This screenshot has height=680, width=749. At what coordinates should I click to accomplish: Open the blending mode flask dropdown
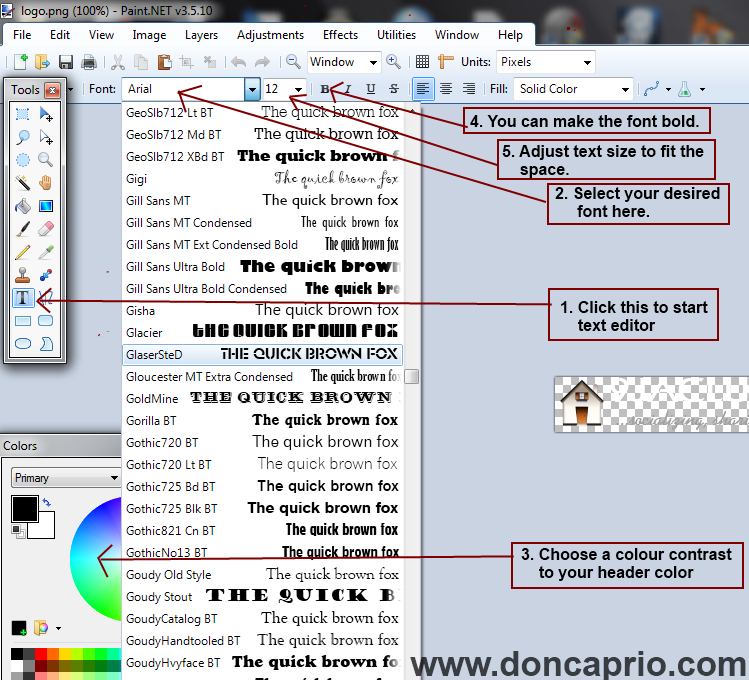pos(702,89)
